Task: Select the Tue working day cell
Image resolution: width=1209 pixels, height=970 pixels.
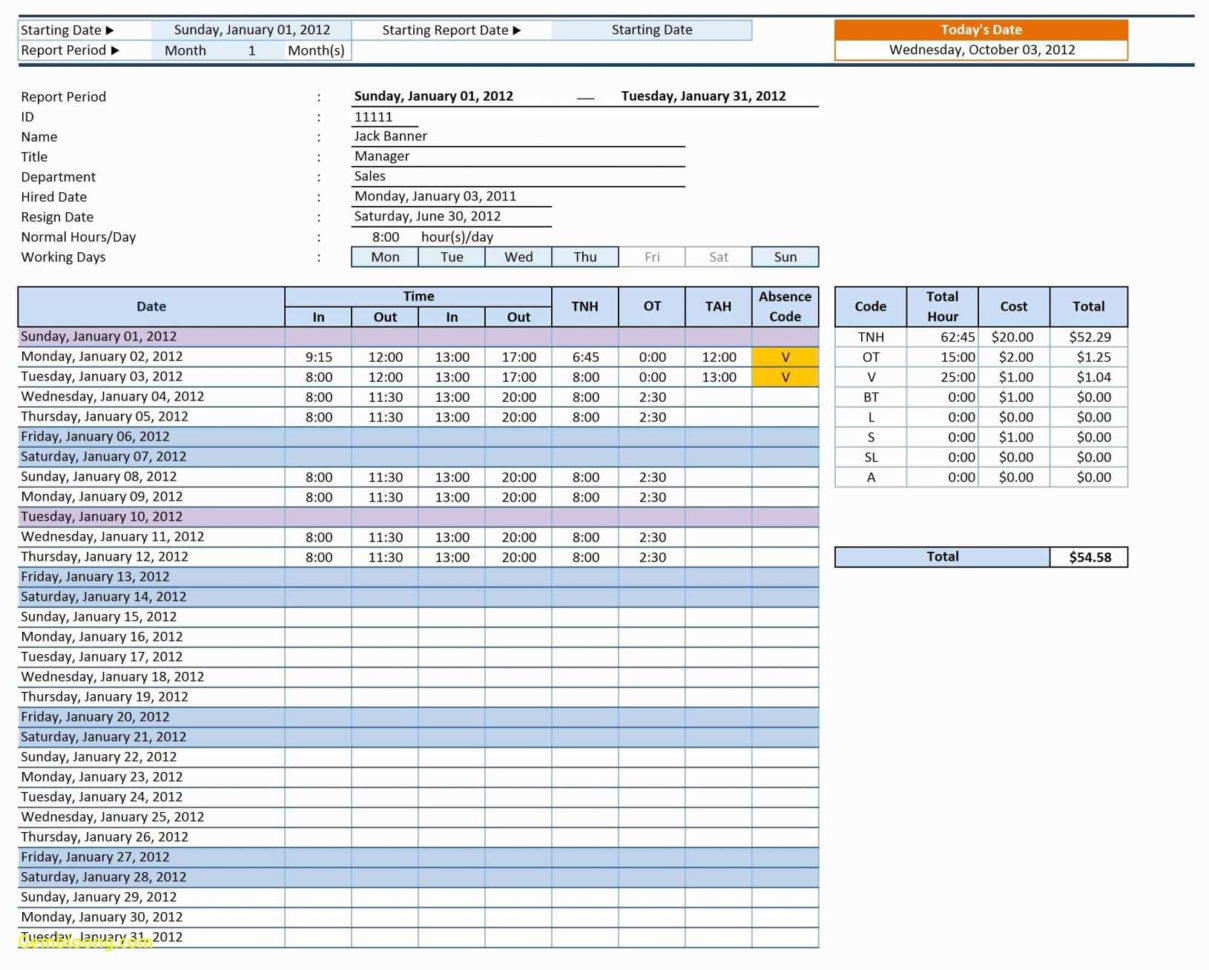Action: point(452,257)
